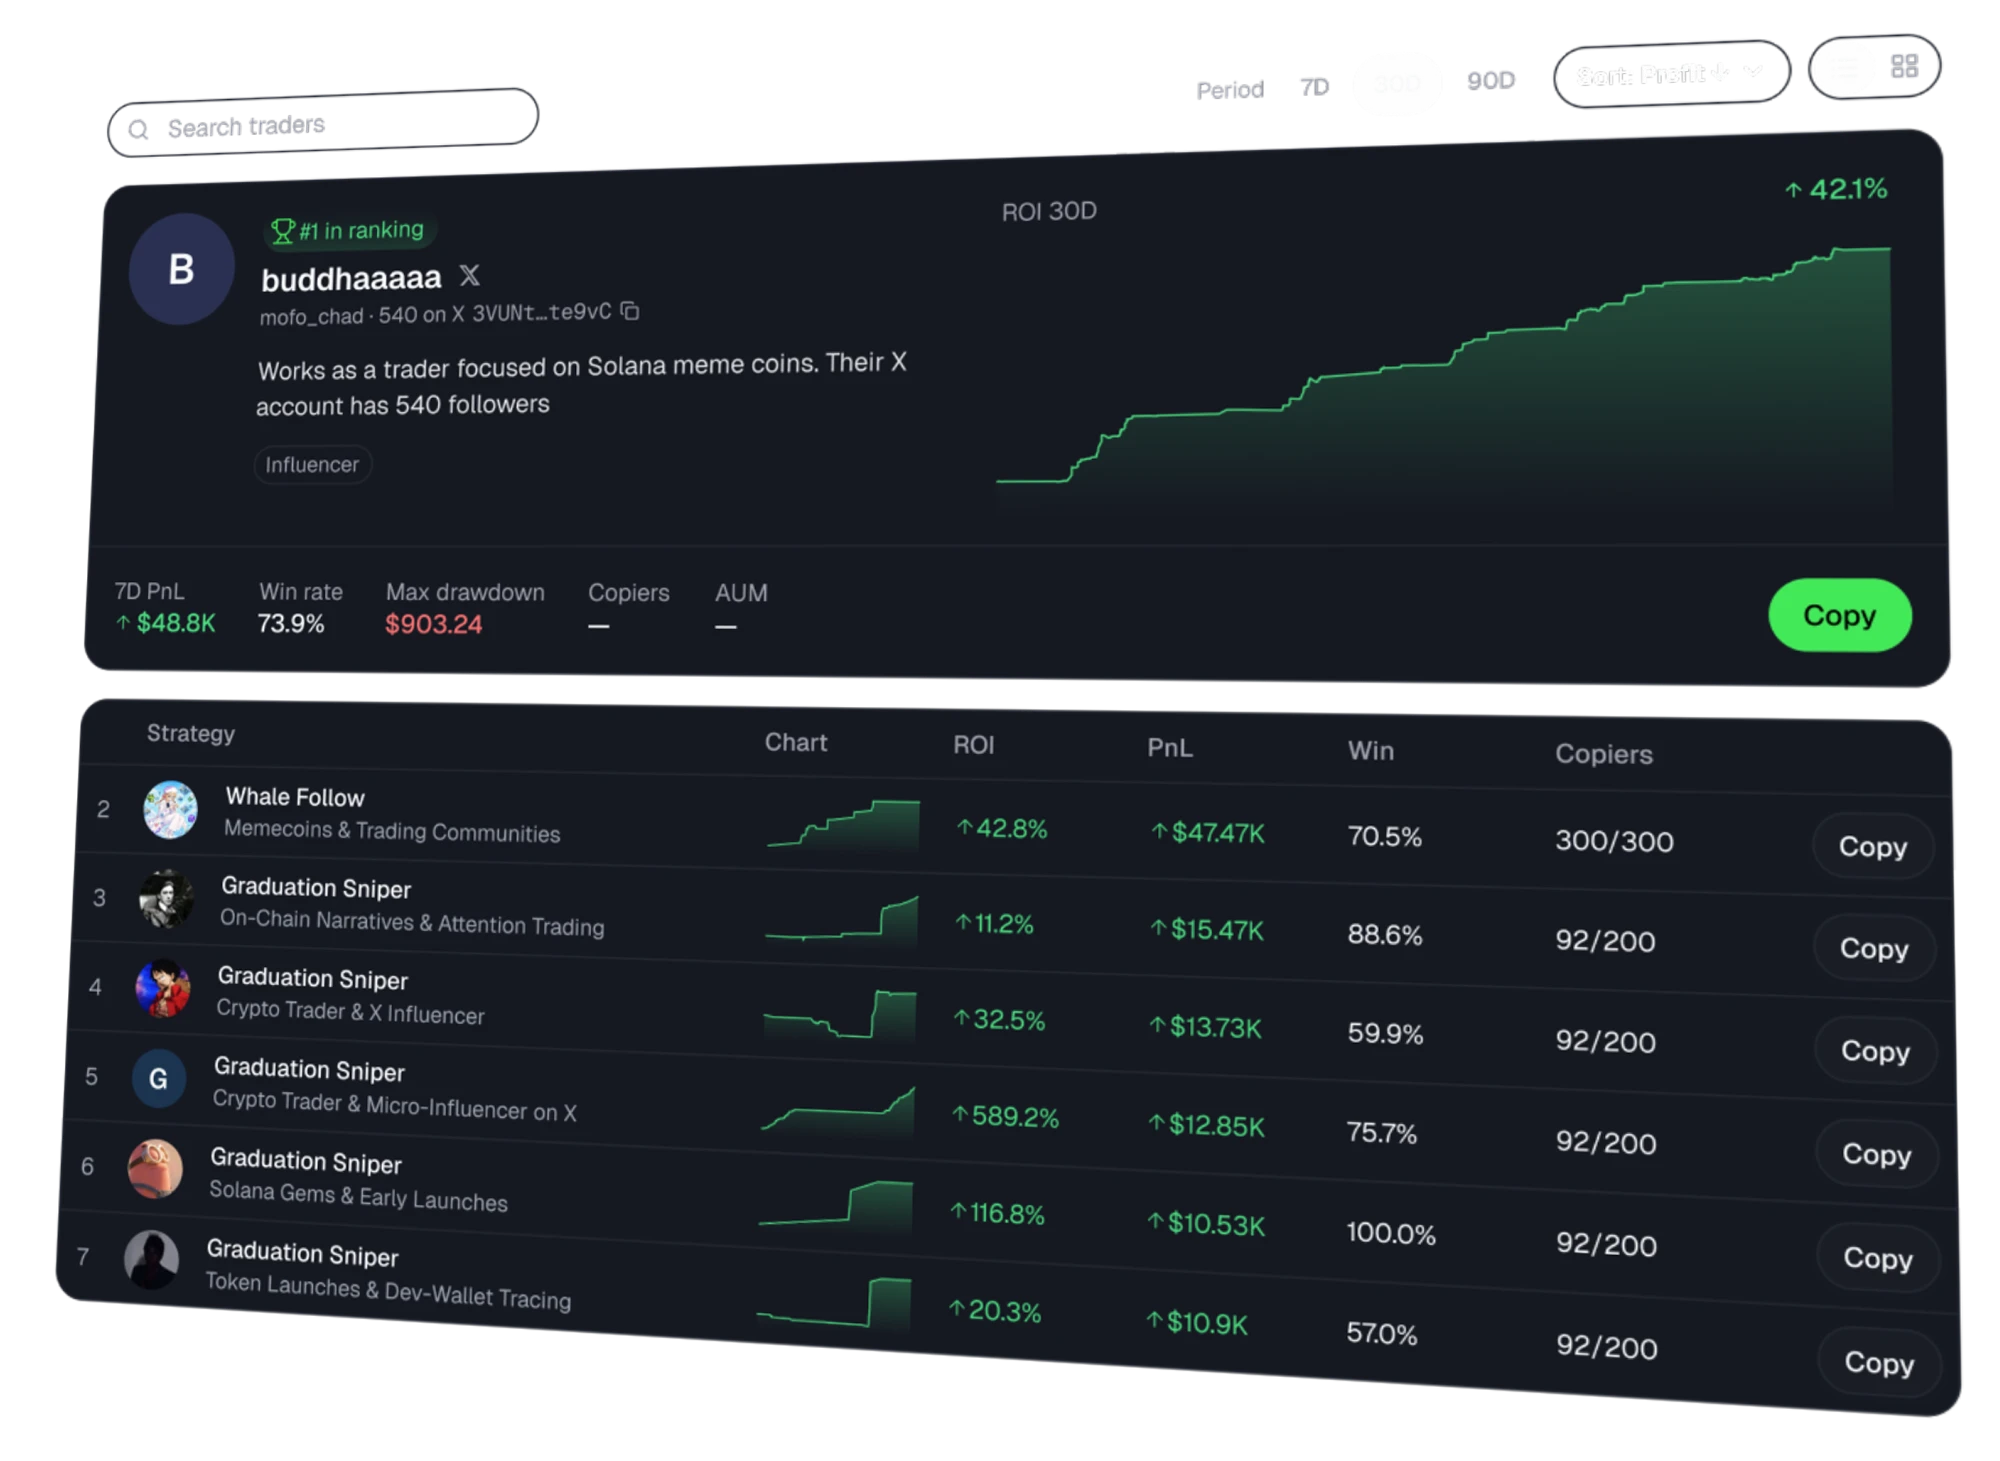
Task: Click the Win rate value 73.9%
Action: [x=291, y=624]
